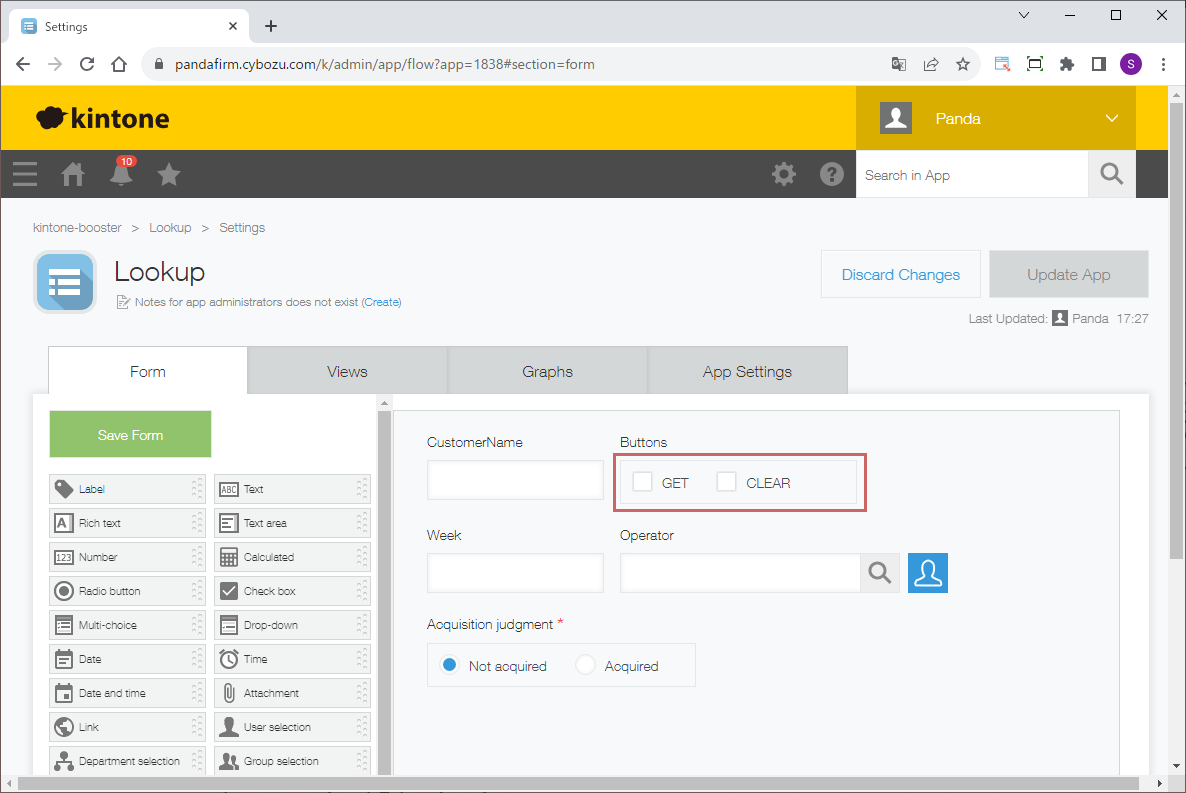The image size is (1186, 793).
Task: Check the CLEAR checkbox
Action: [x=727, y=482]
